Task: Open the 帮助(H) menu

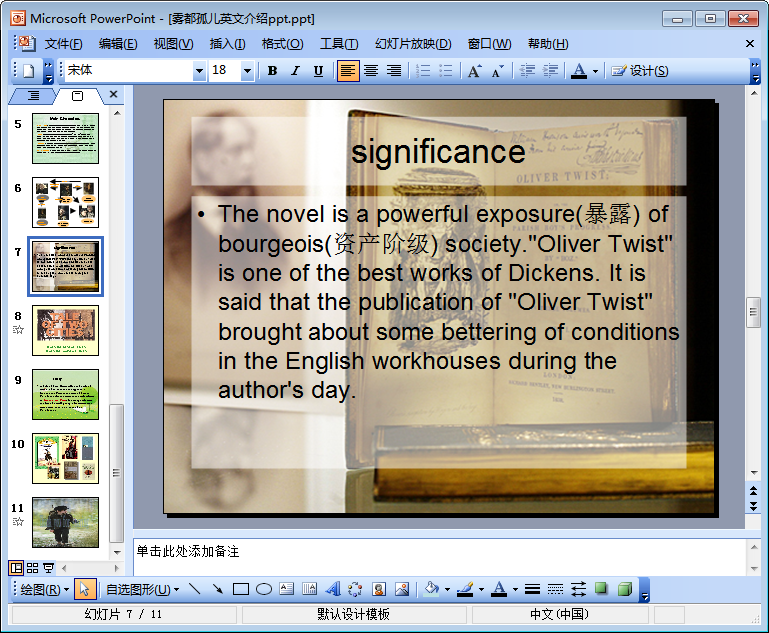Action: tap(548, 44)
